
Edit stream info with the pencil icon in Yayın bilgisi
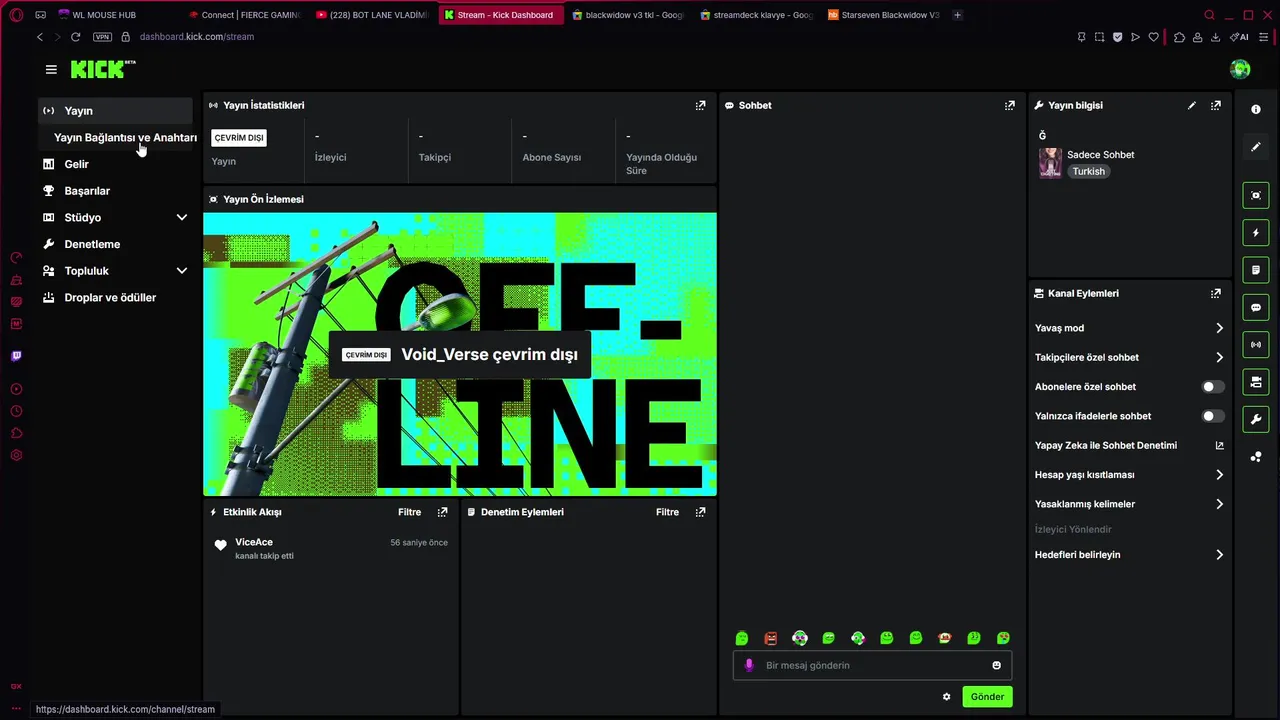[x=1192, y=105]
